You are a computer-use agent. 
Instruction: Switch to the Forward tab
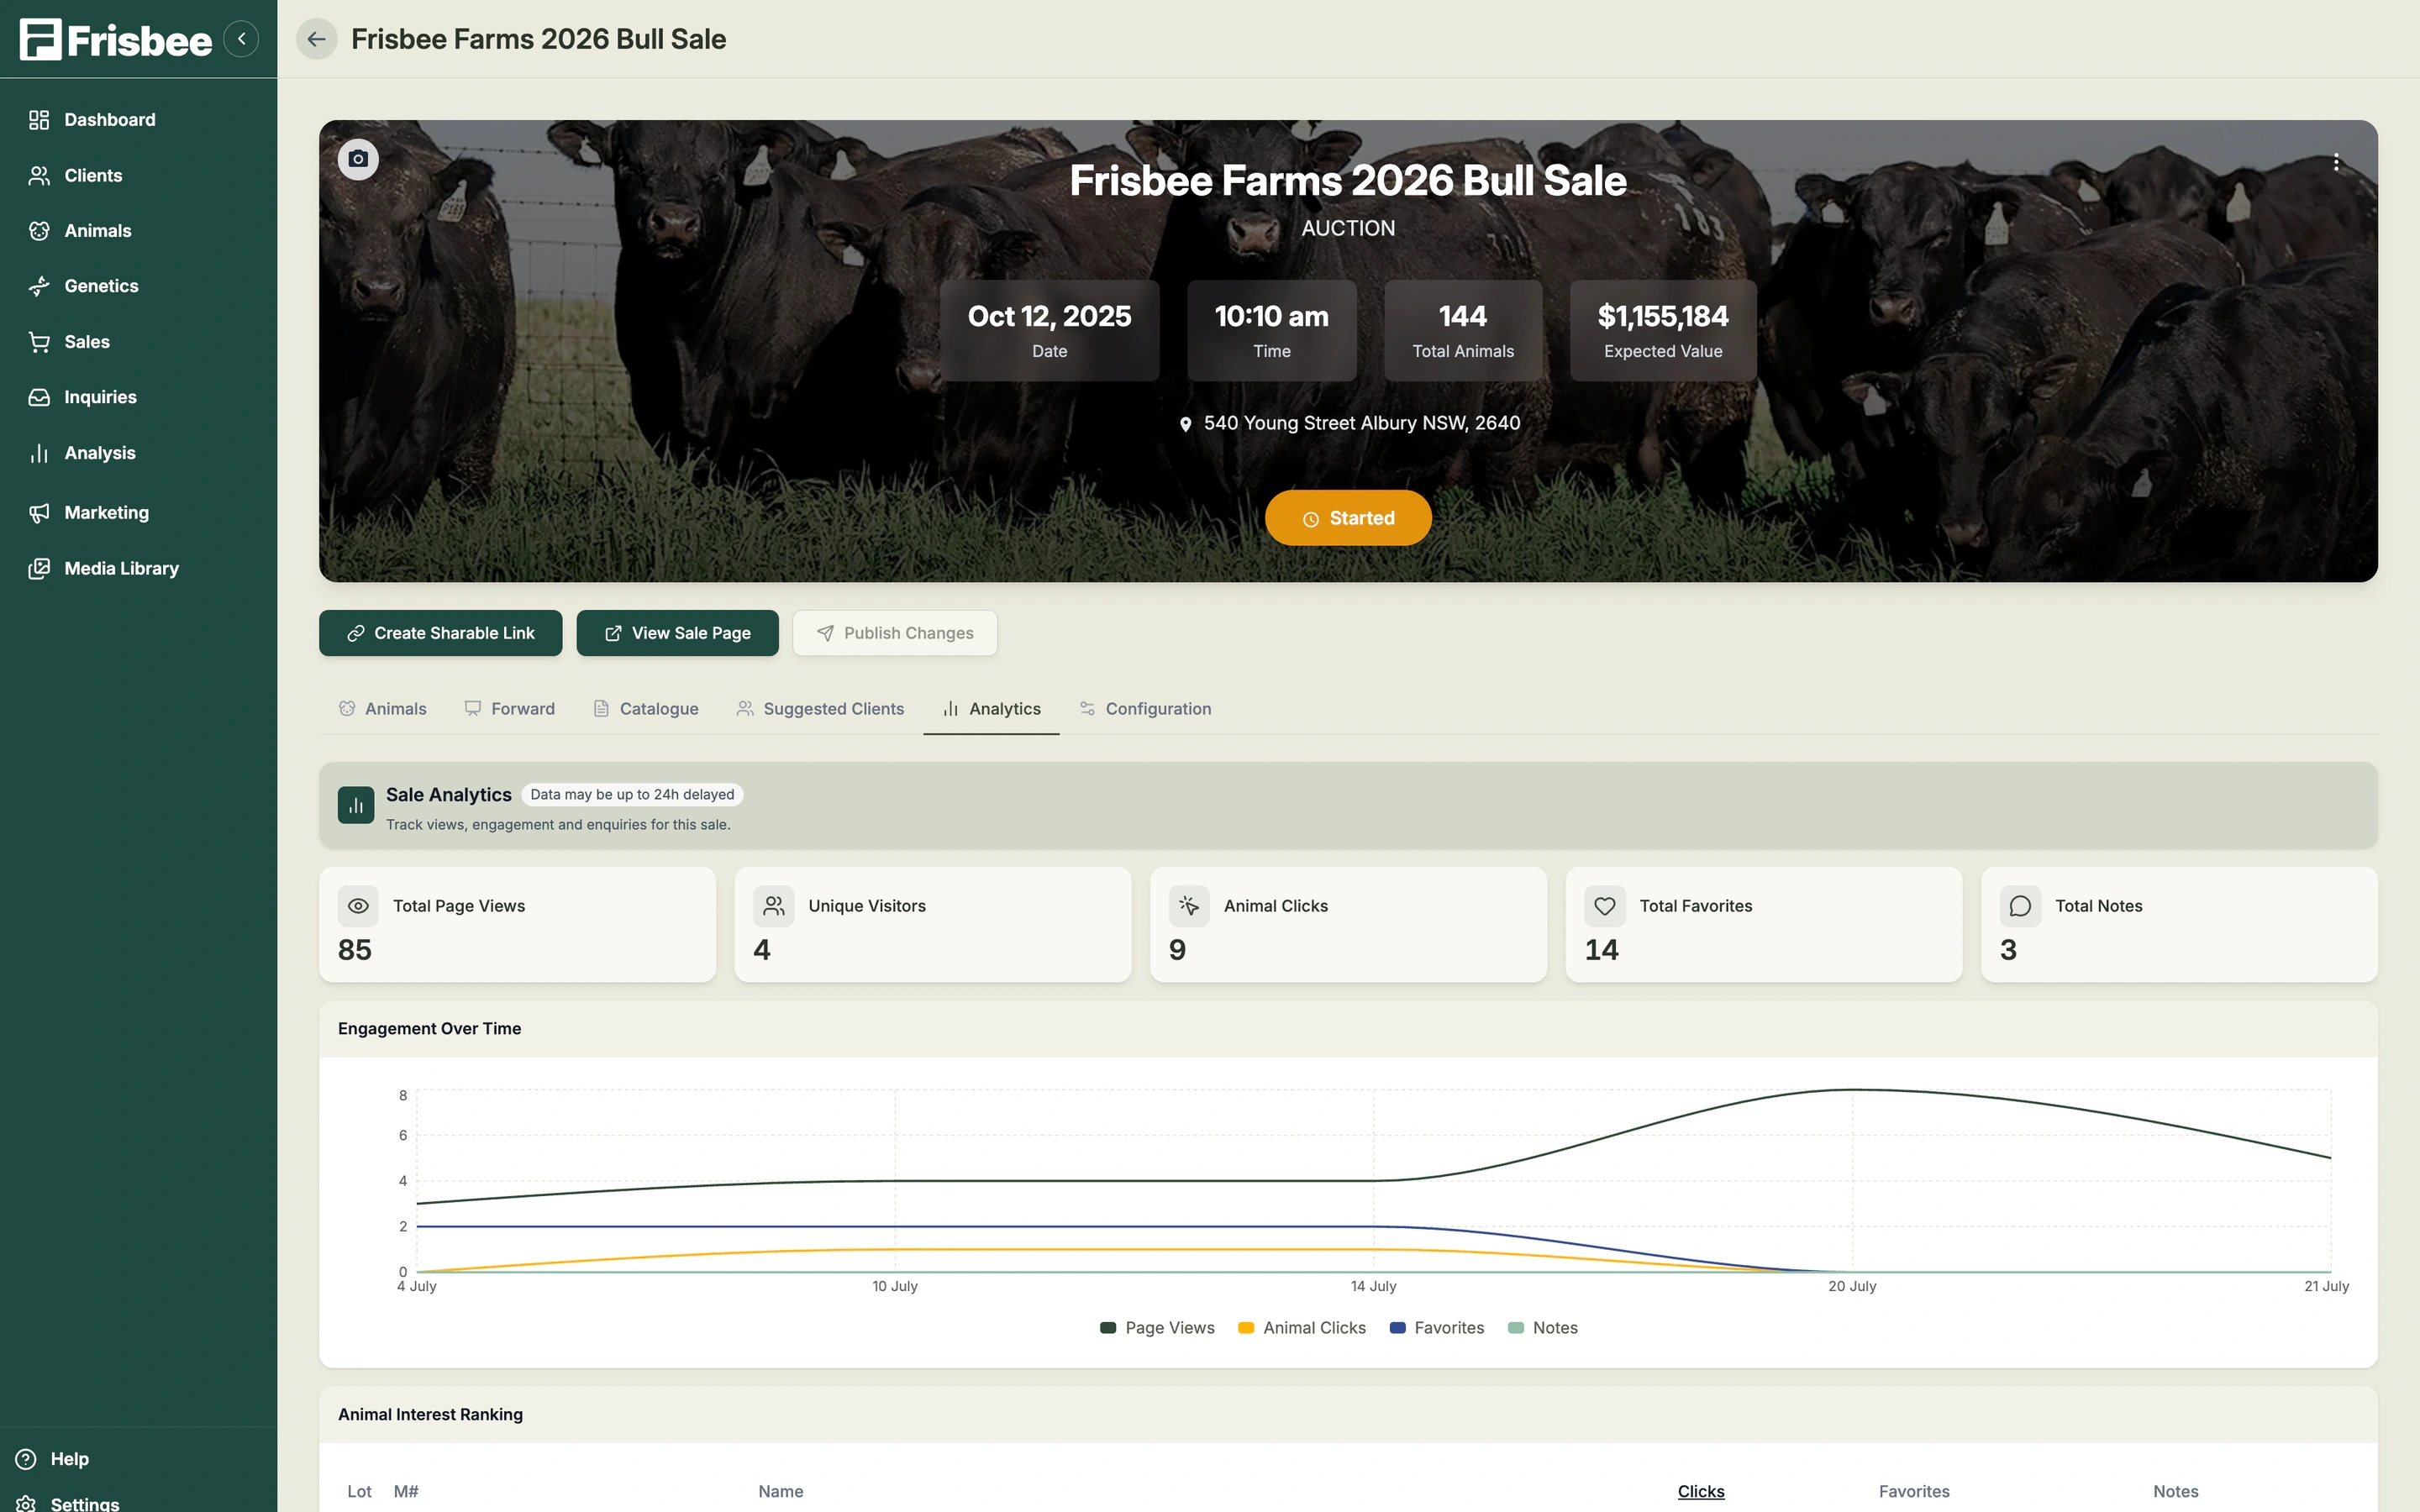(x=509, y=709)
